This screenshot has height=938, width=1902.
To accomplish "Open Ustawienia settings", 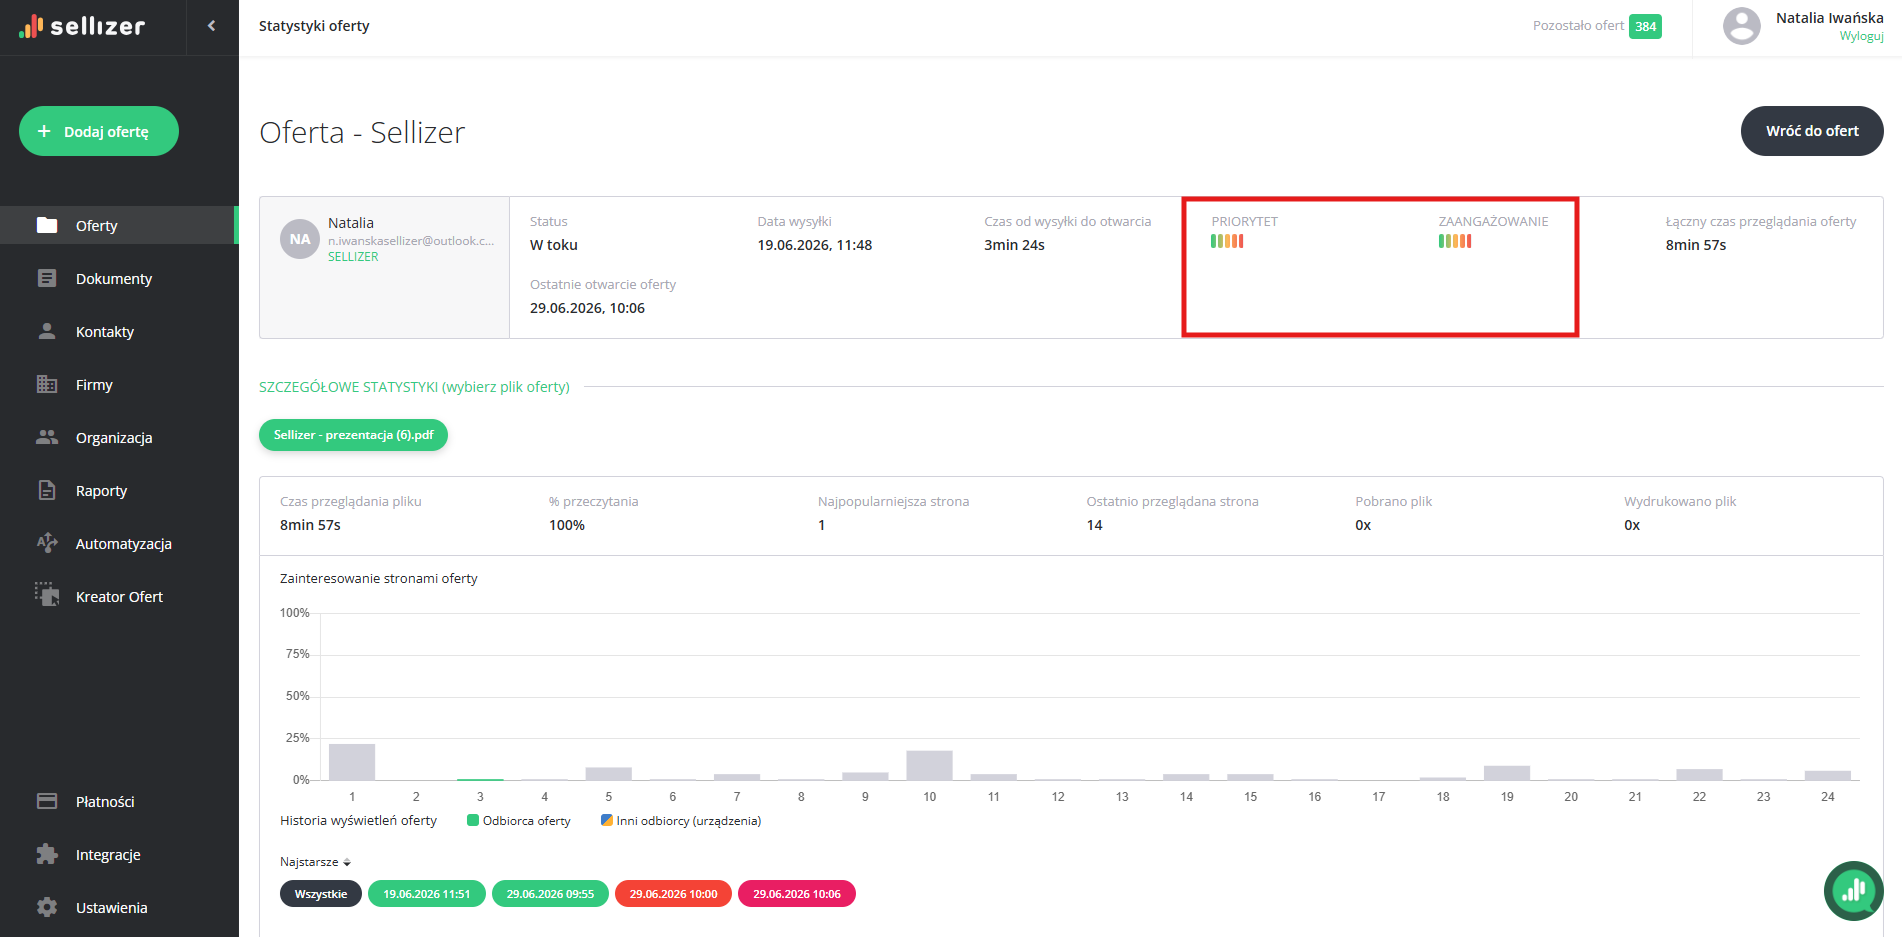I will pos(111,907).
